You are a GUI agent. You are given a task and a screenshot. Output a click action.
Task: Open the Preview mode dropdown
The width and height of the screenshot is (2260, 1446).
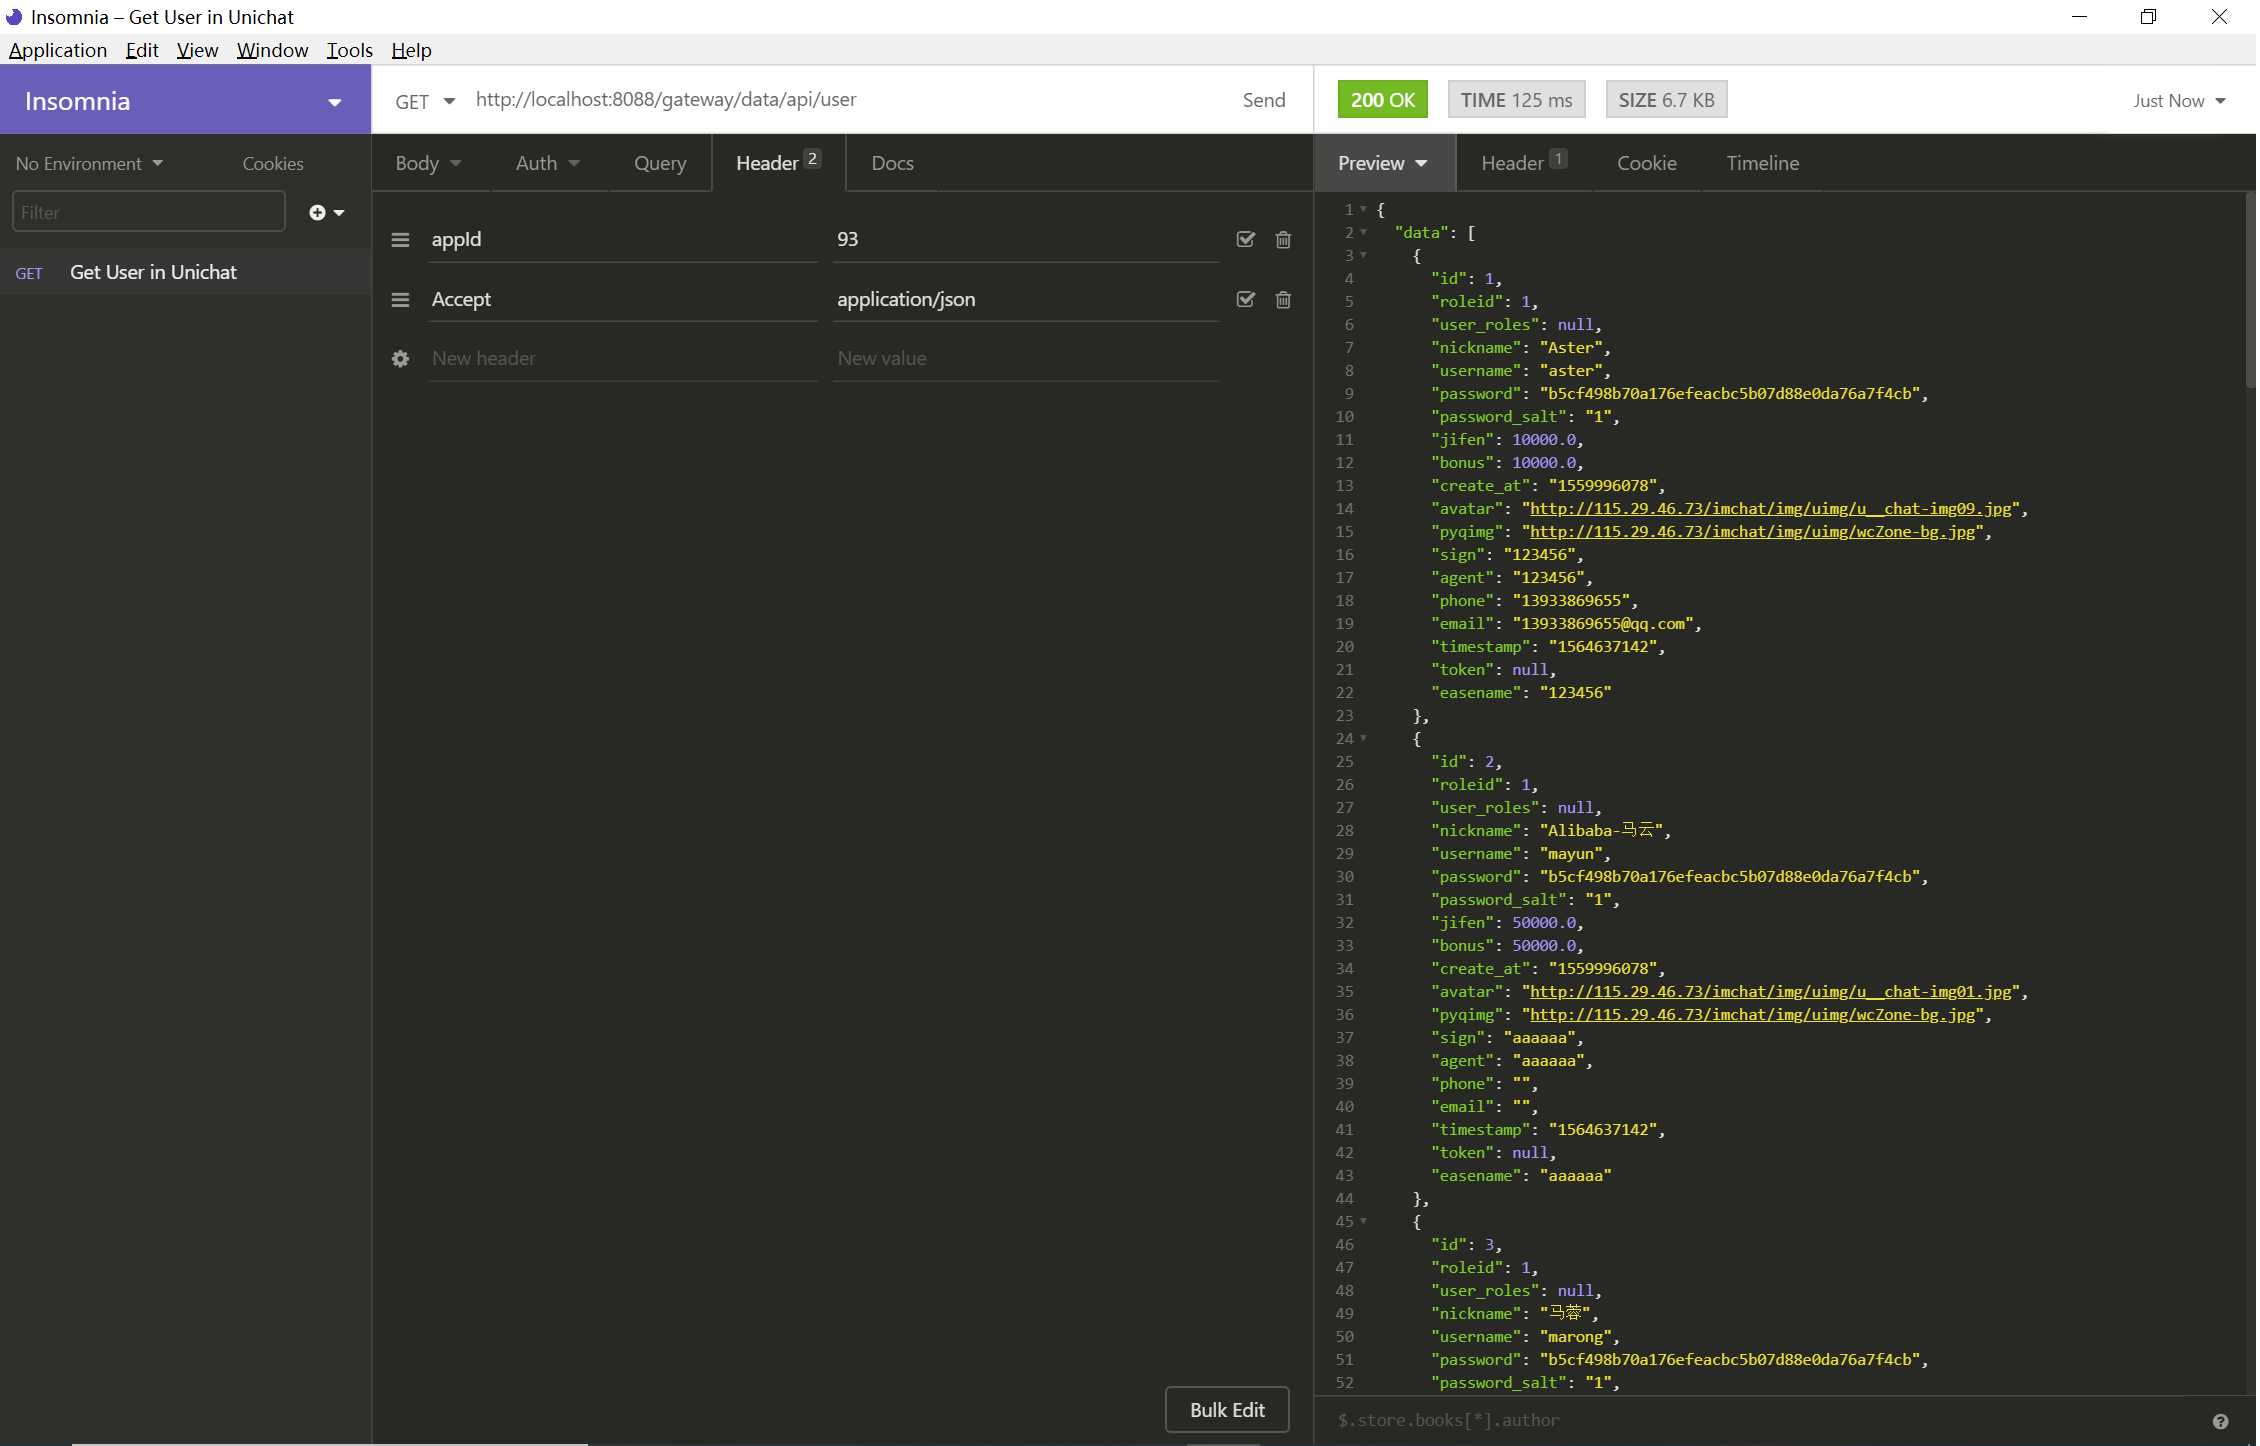pos(1383,163)
